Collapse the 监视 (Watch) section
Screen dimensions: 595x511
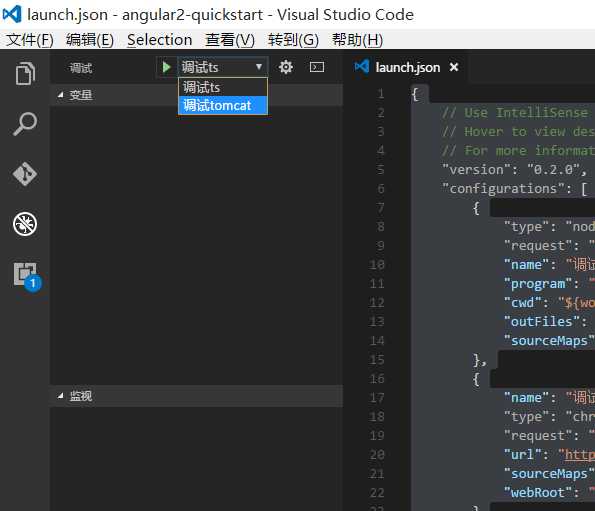point(196,396)
